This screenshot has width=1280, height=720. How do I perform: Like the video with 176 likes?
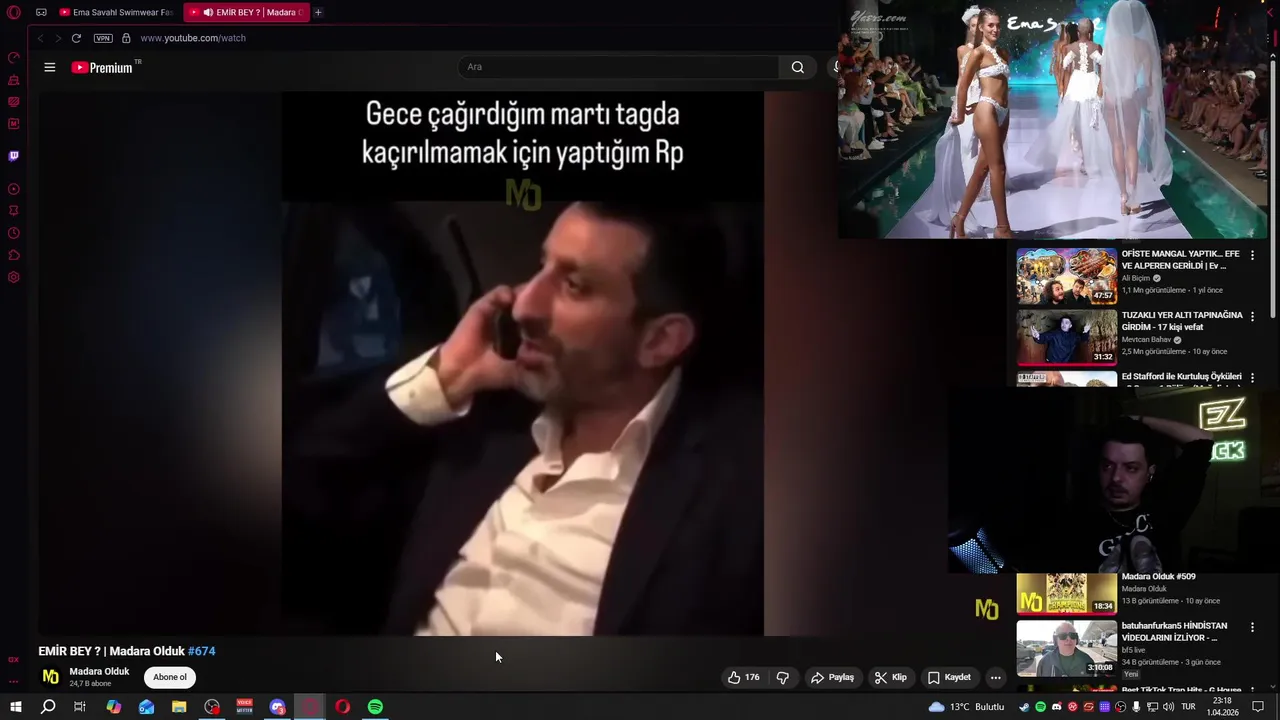click(x=743, y=677)
